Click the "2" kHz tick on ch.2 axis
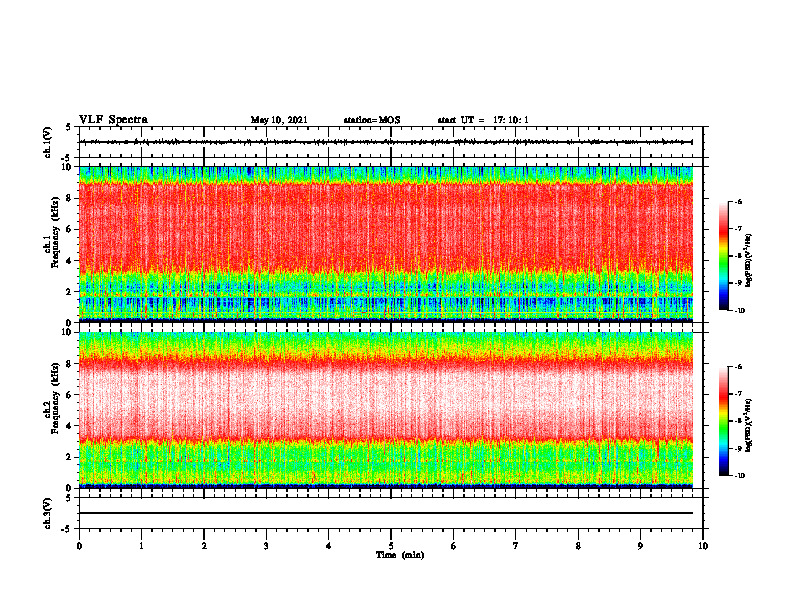This screenshot has height=612, width=792. coord(70,457)
